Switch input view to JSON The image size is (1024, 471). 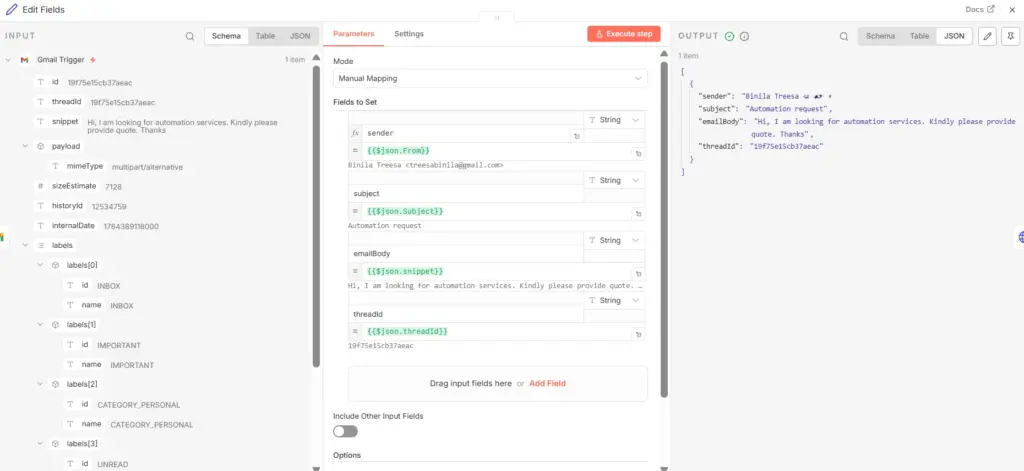(x=300, y=37)
